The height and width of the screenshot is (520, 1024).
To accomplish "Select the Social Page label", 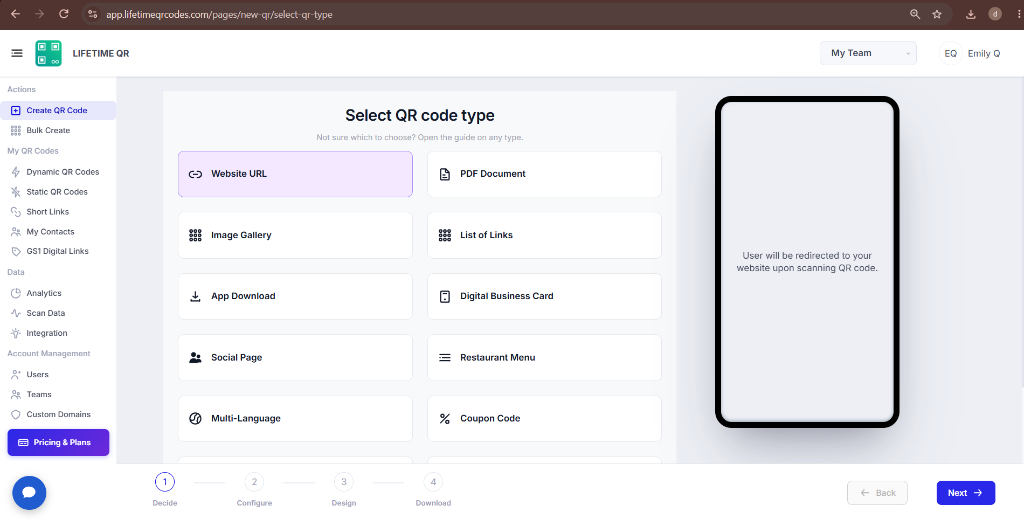I will (236, 358).
